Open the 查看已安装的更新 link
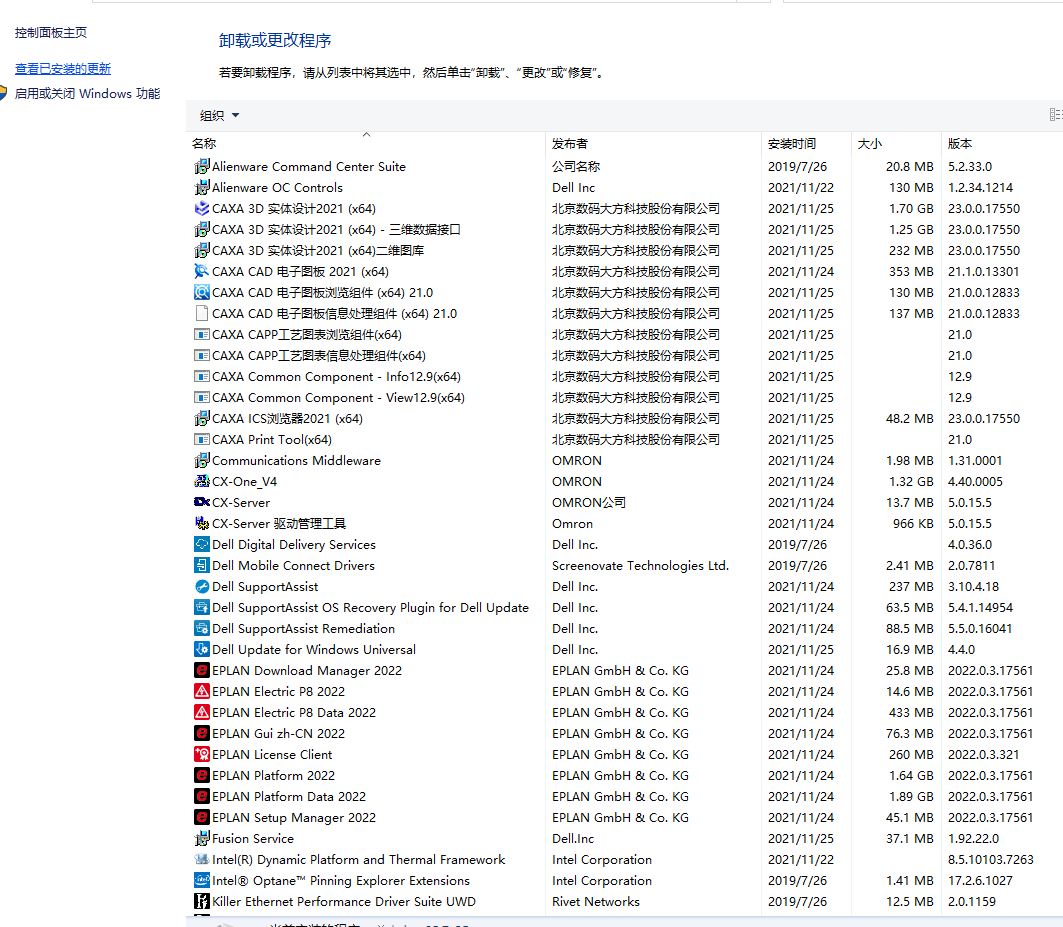This screenshot has width=1063, height=927. [62, 69]
